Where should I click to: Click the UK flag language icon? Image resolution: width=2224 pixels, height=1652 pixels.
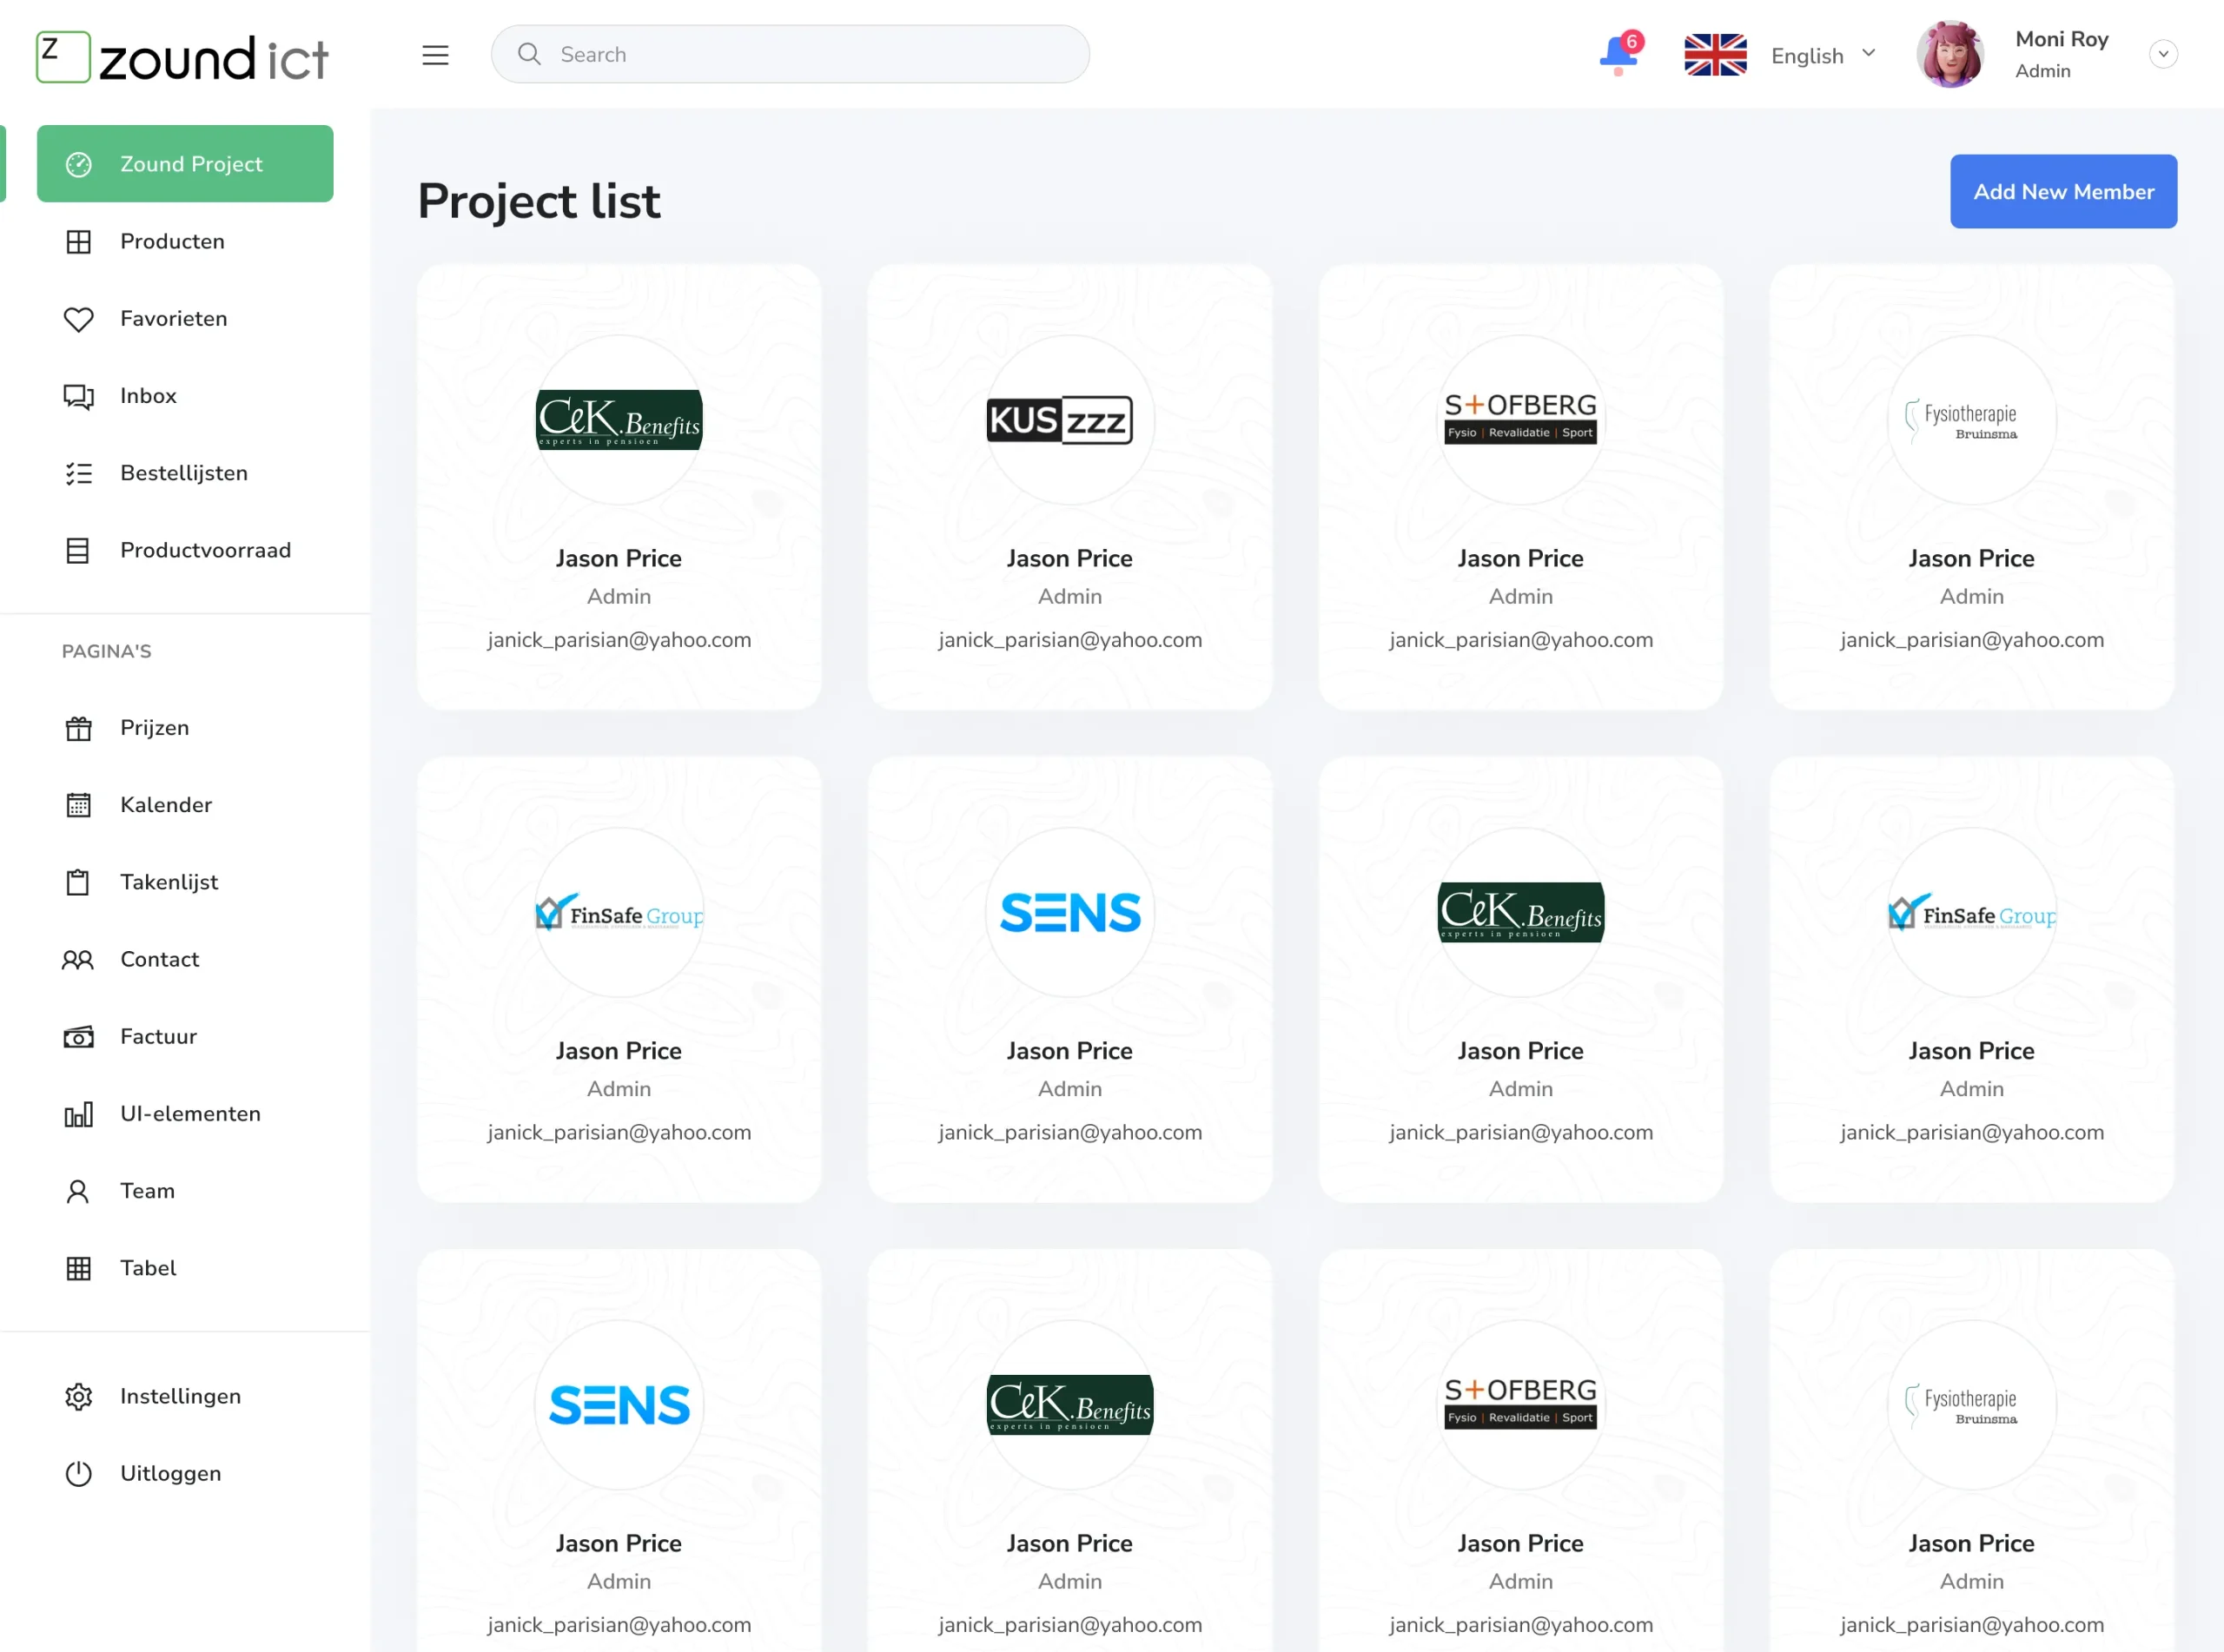[1714, 55]
